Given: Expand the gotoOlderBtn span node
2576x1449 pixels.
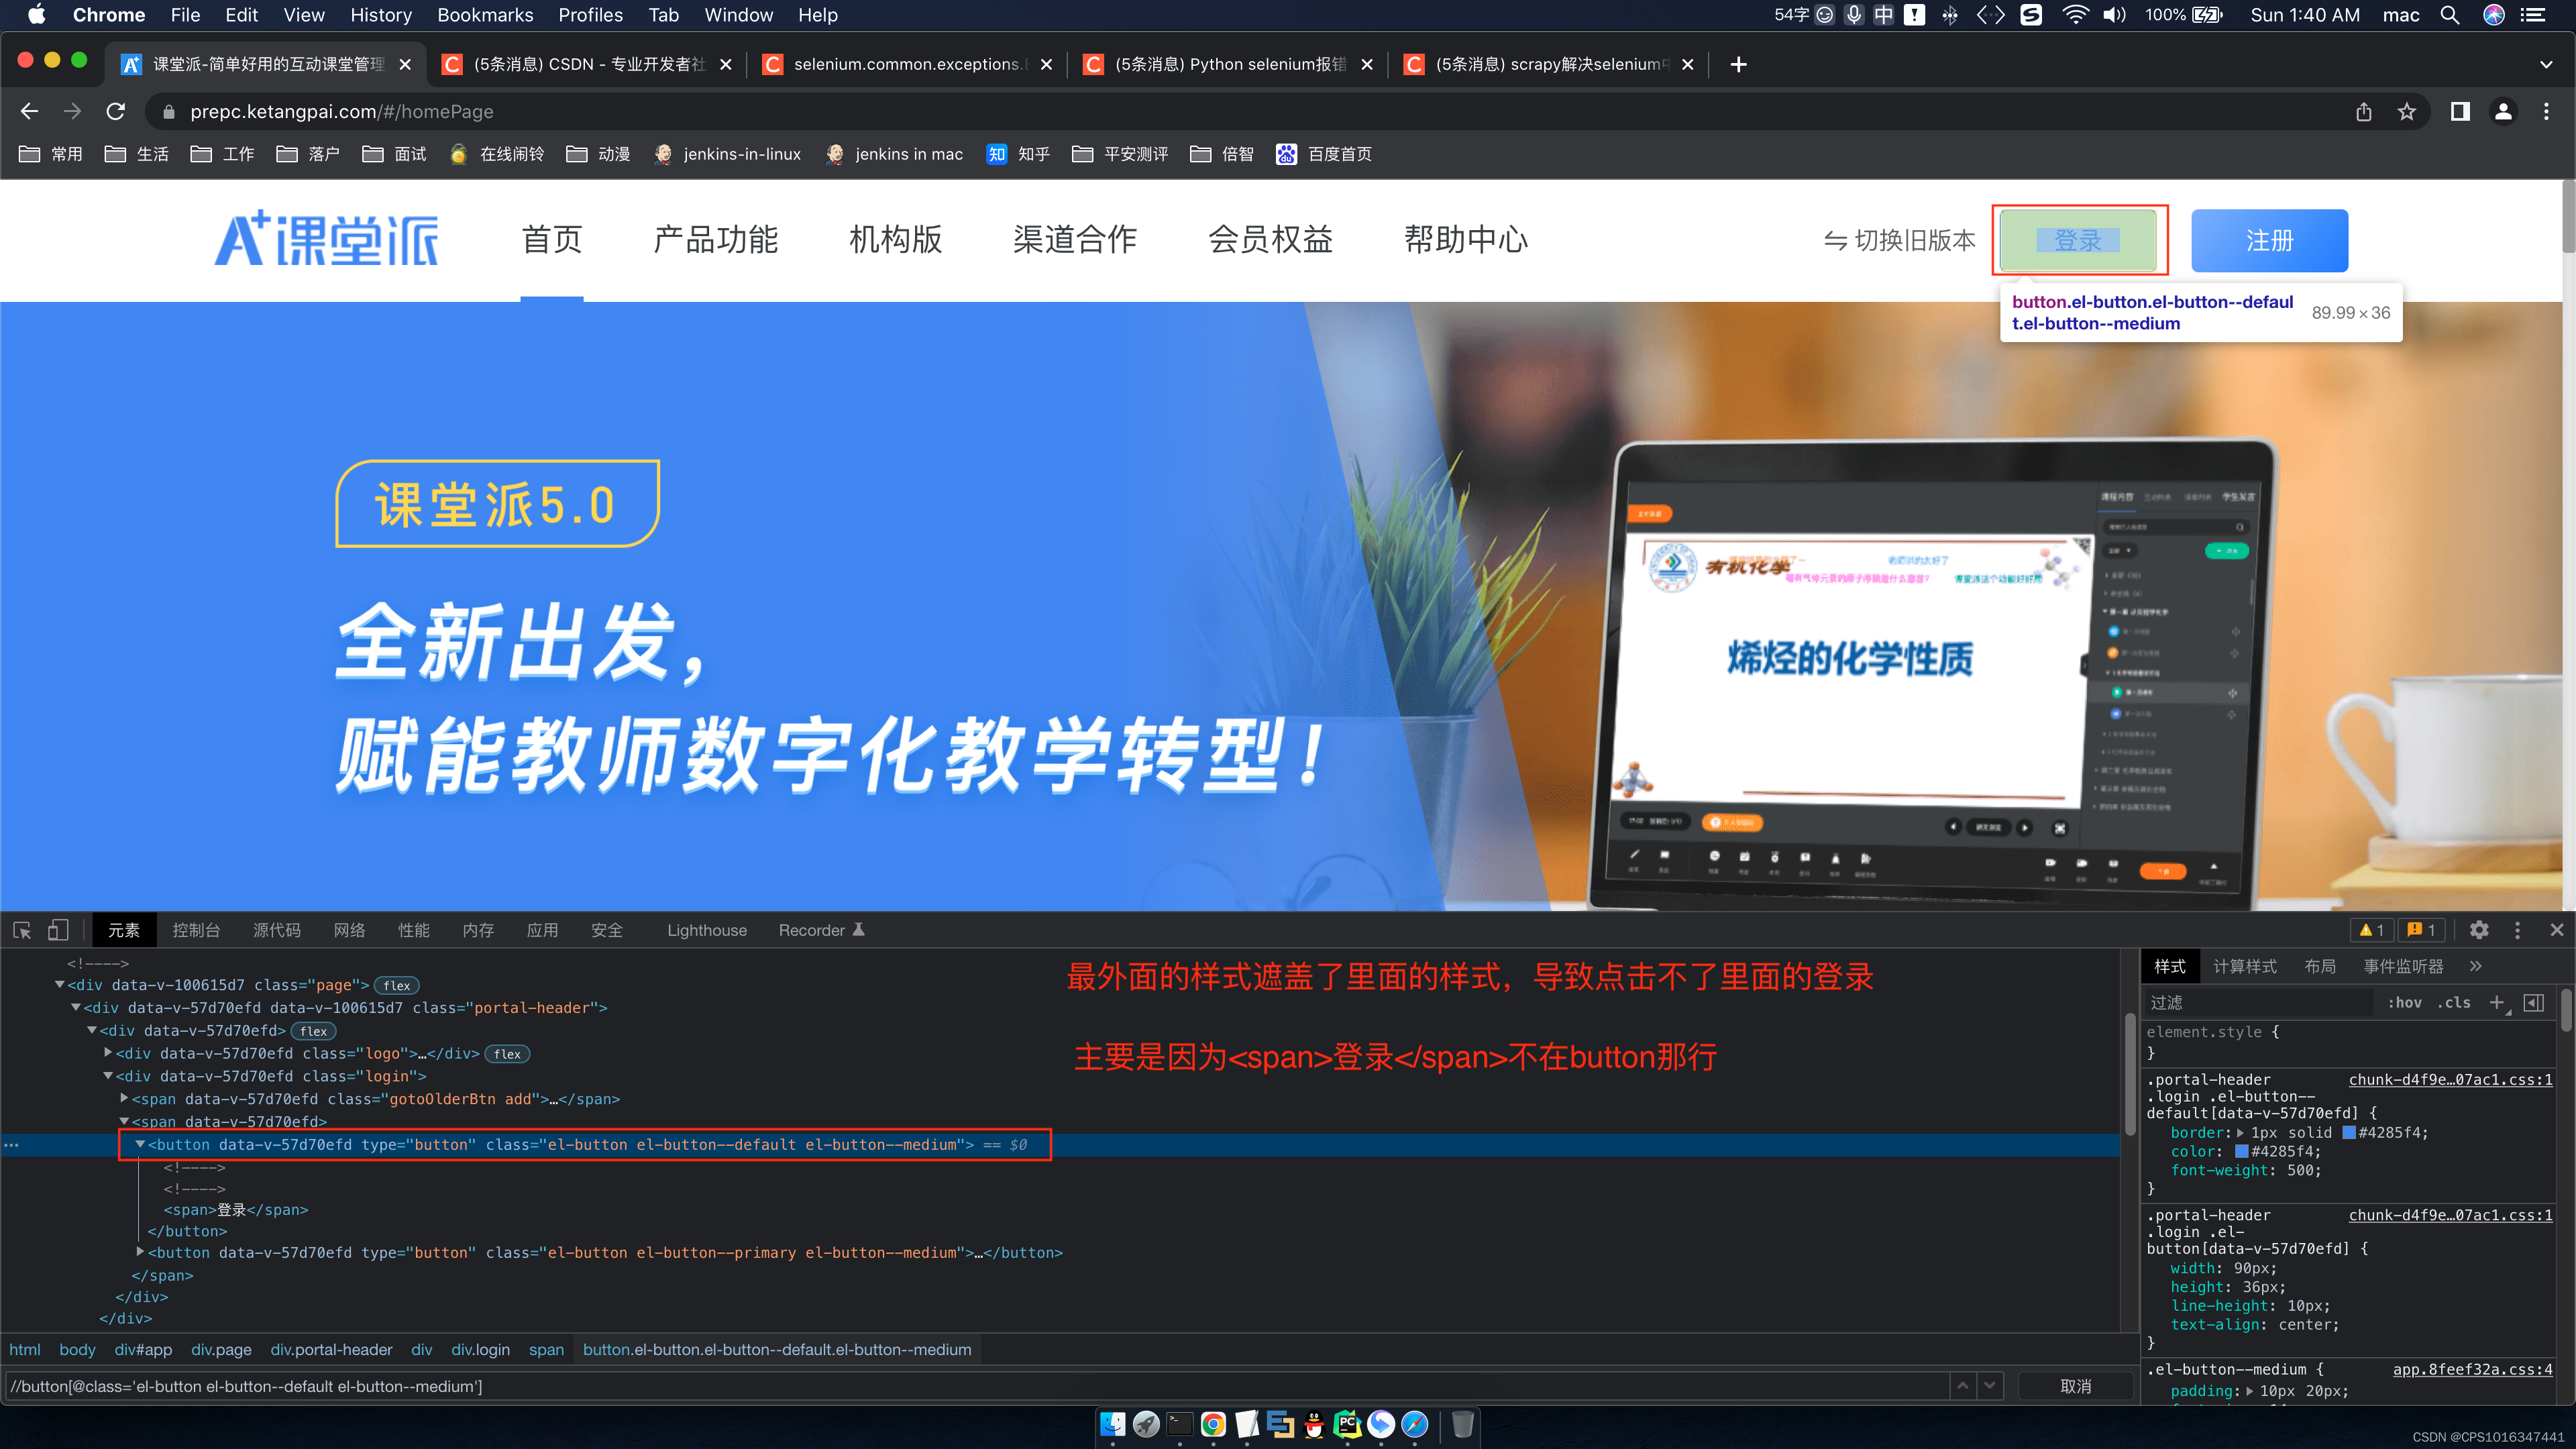Looking at the screenshot, I should (124, 1098).
